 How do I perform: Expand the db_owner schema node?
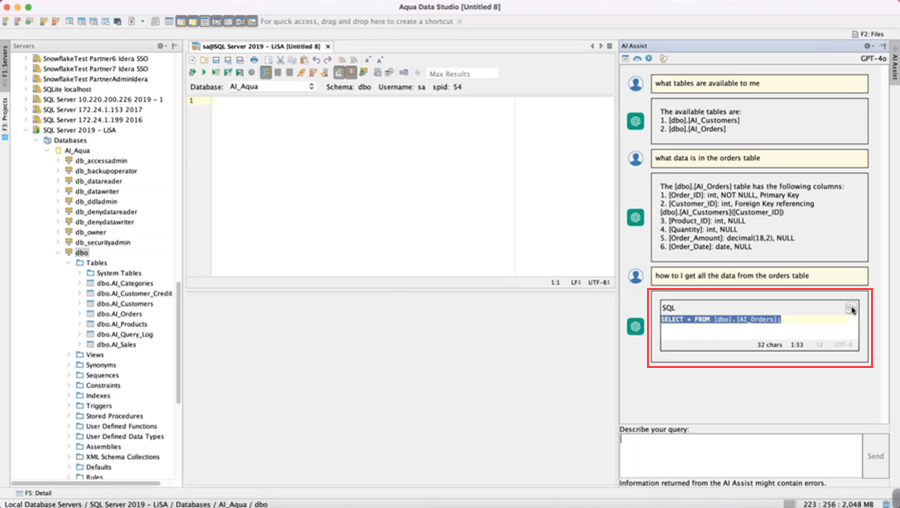57,232
